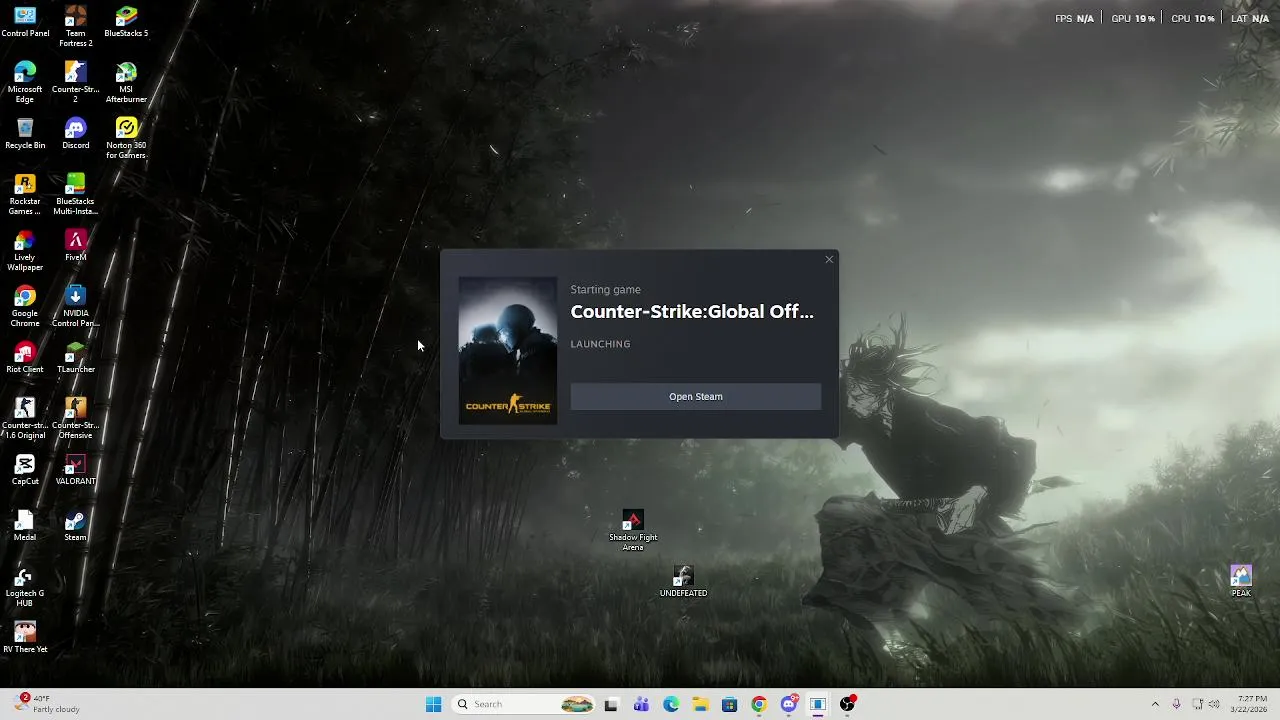Select the Recycle Bin icon
This screenshot has width=1280, height=720.
click(x=25, y=134)
